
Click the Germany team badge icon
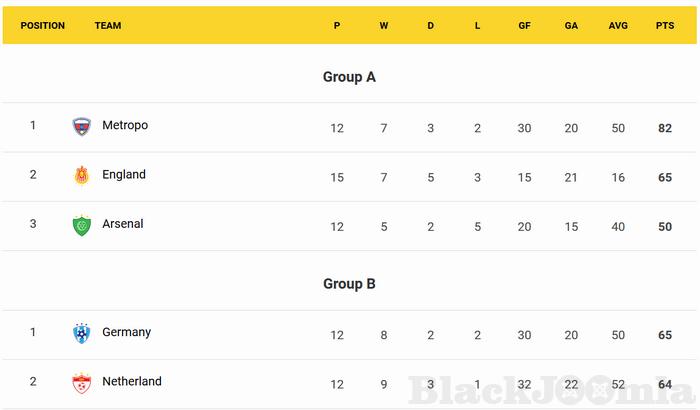[x=81, y=333]
